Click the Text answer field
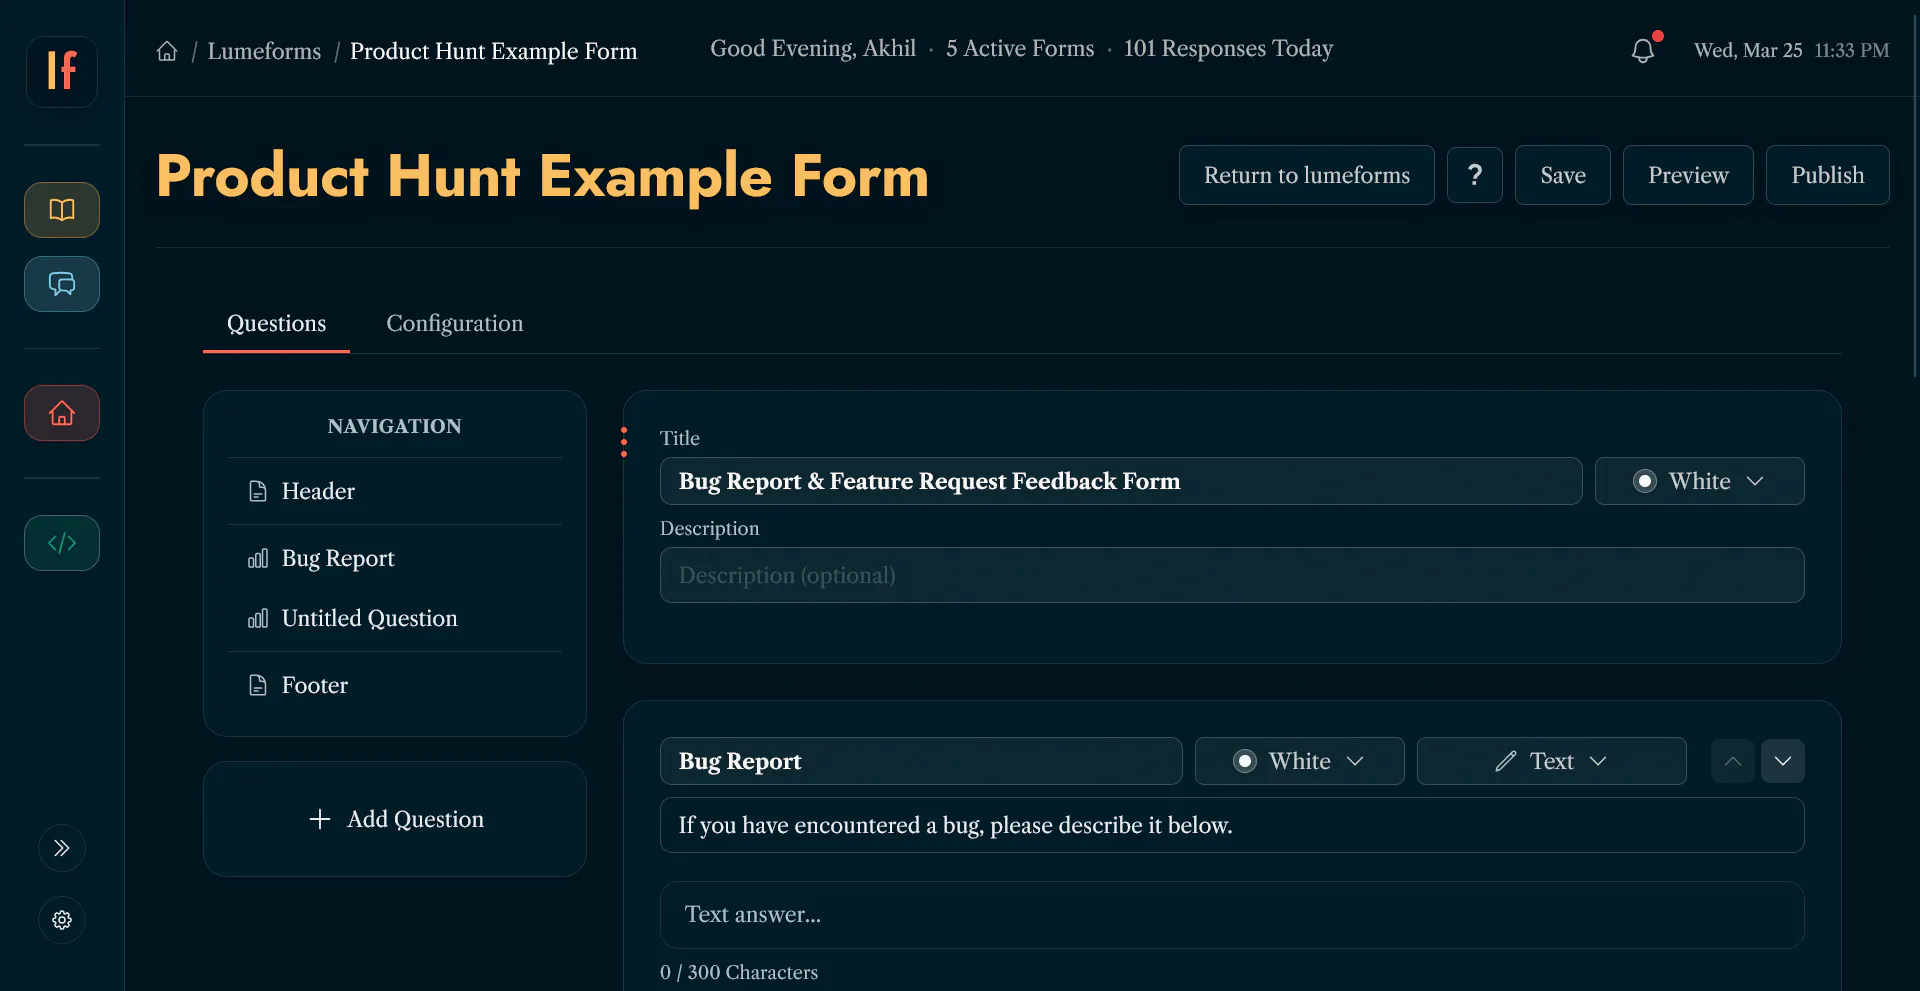This screenshot has width=1920, height=991. point(1232,915)
